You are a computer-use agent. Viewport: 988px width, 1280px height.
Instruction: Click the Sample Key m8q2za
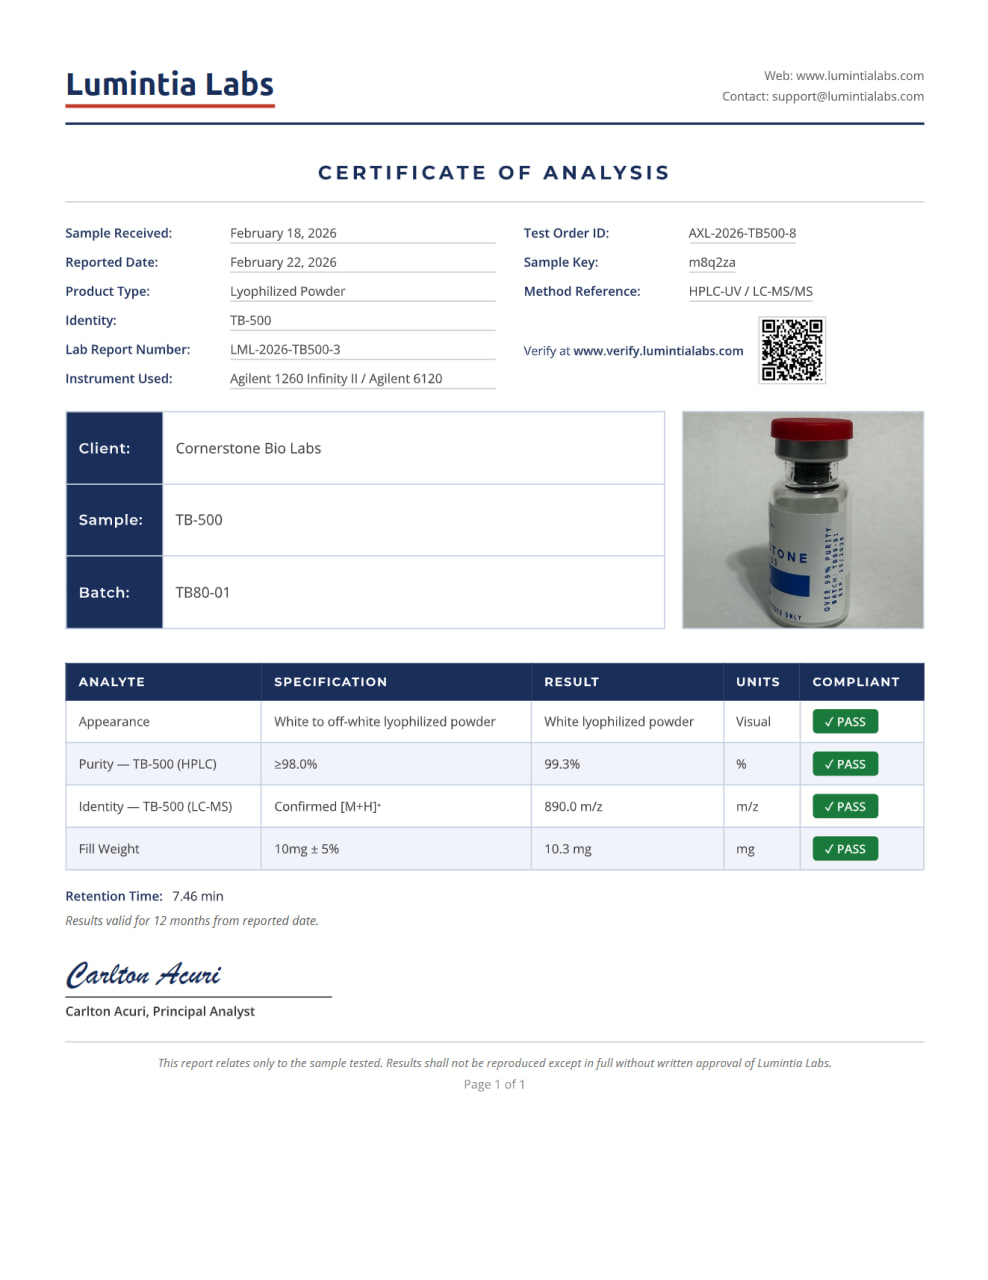pyautogui.click(x=712, y=262)
